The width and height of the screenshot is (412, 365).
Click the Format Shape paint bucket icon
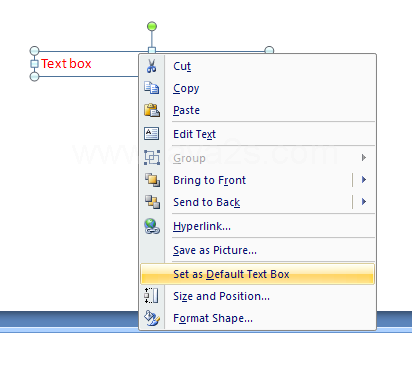152,318
